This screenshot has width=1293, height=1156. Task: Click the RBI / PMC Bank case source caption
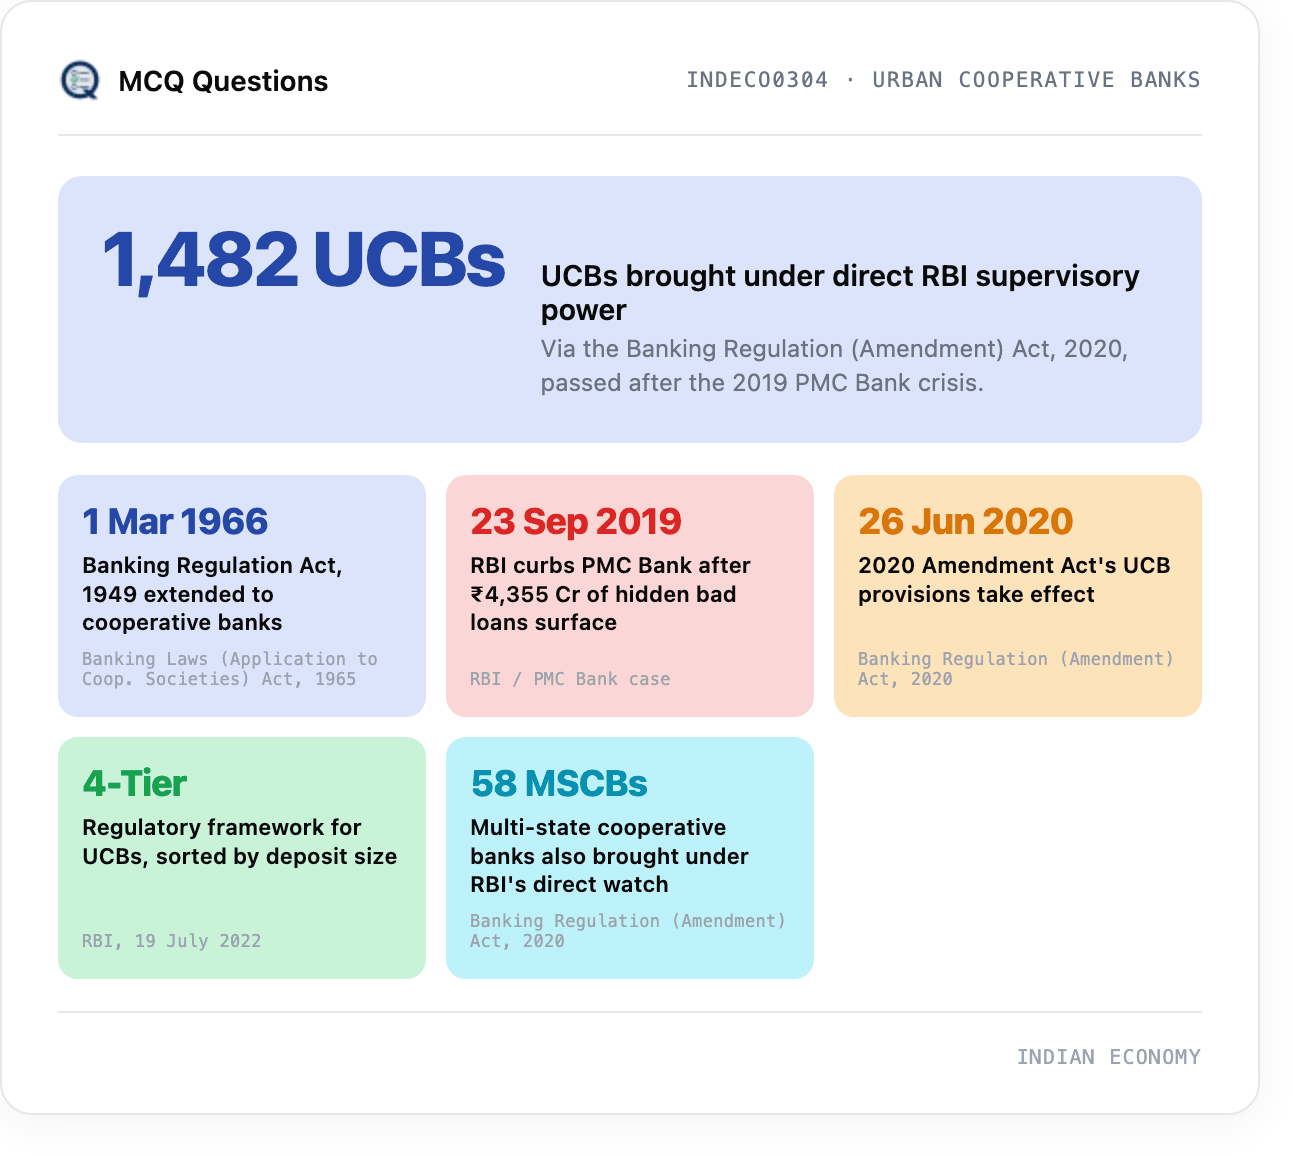(570, 679)
